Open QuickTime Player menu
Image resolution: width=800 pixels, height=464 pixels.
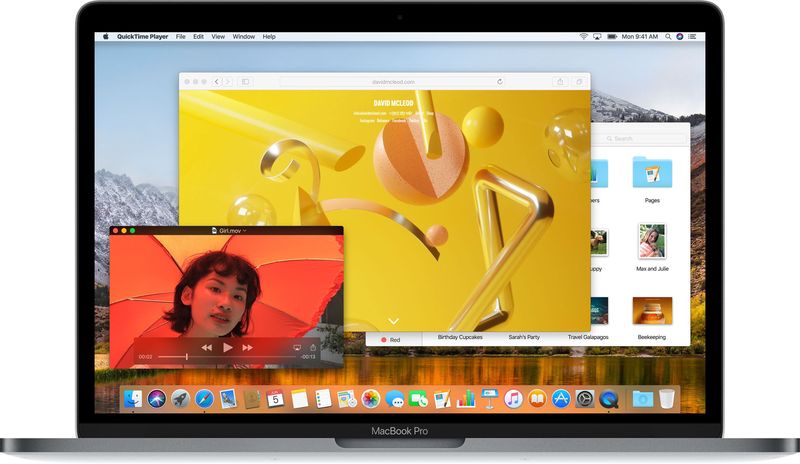(x=142, y=37)
